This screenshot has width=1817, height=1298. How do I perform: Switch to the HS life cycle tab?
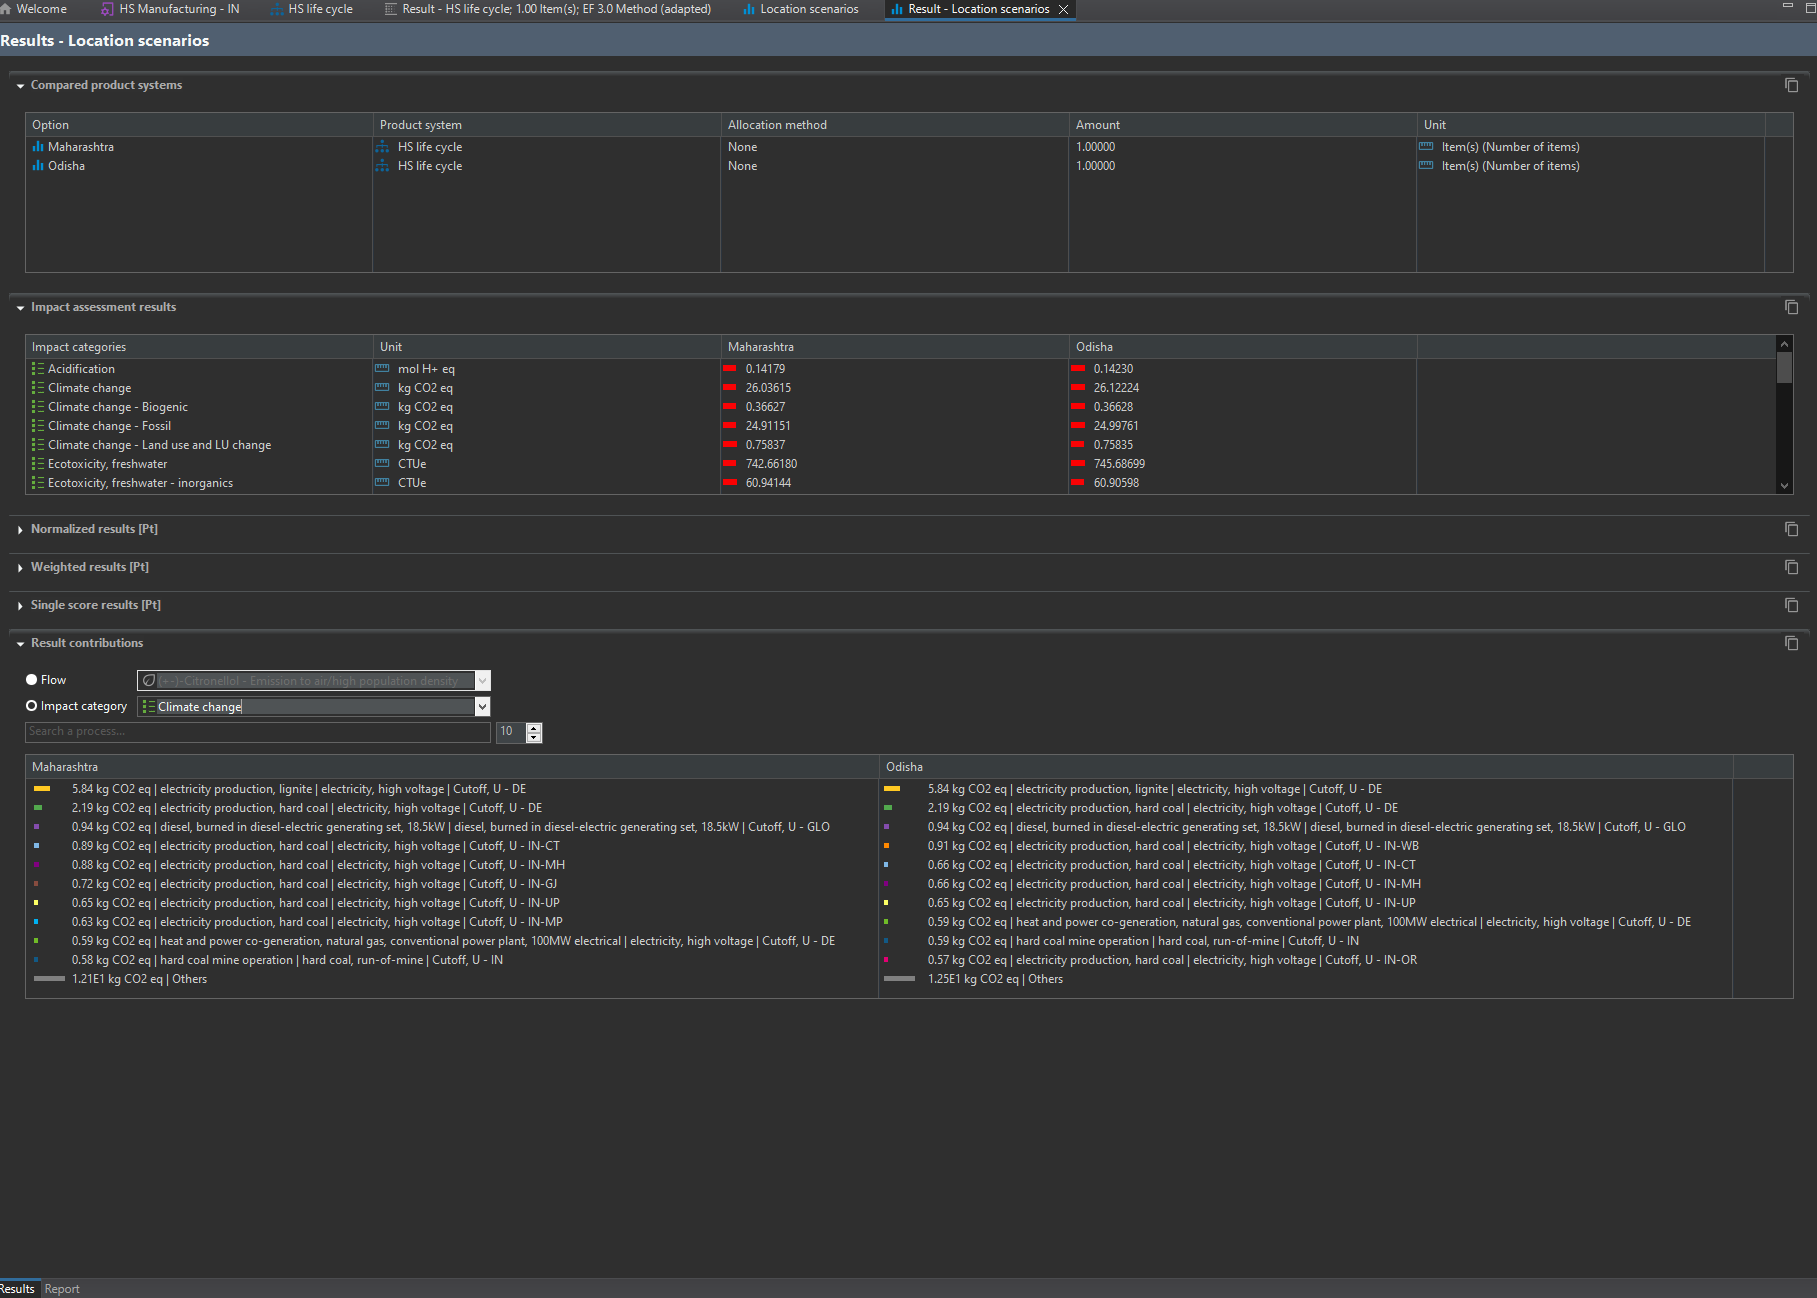(319, 9)
